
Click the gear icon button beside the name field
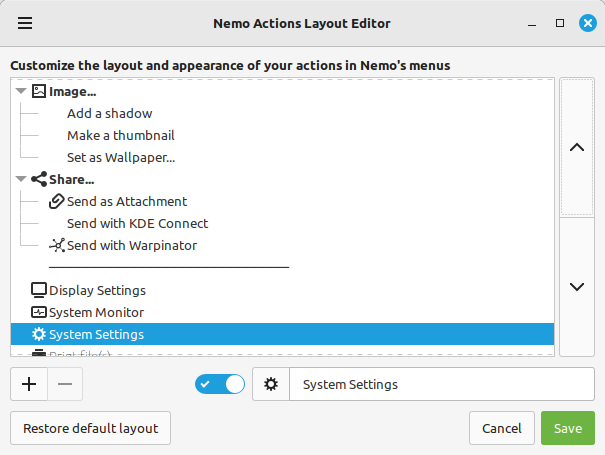click(x=271, y=385)
